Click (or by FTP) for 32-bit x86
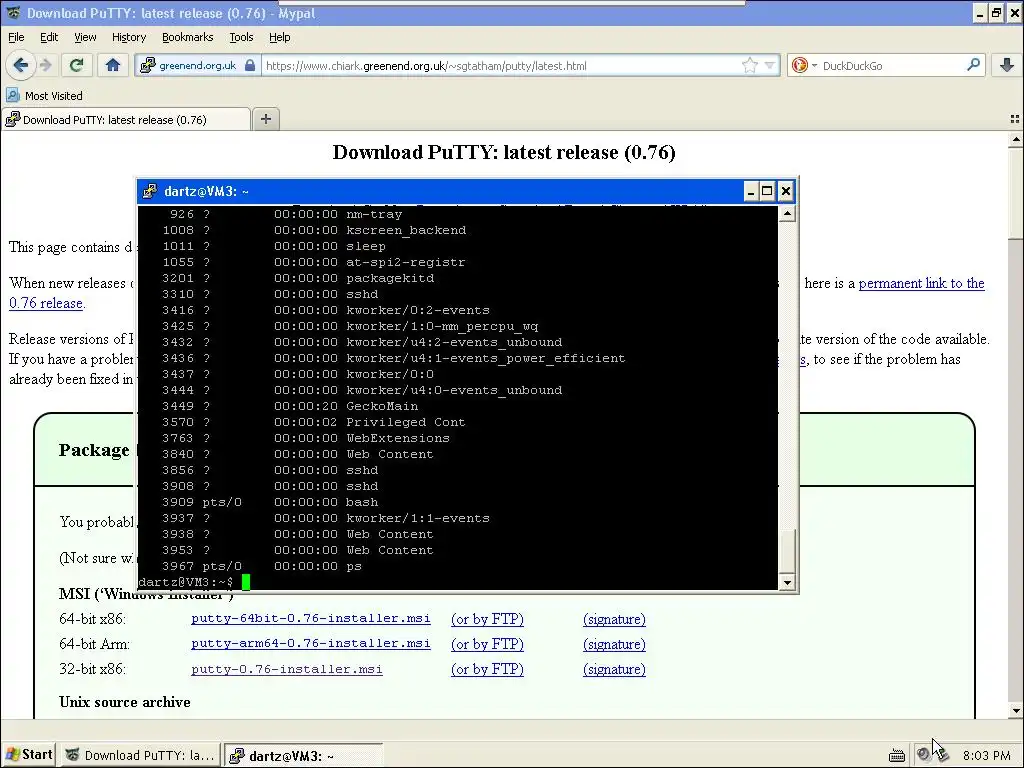This screenshot has height=768, width=1024. 487,669
